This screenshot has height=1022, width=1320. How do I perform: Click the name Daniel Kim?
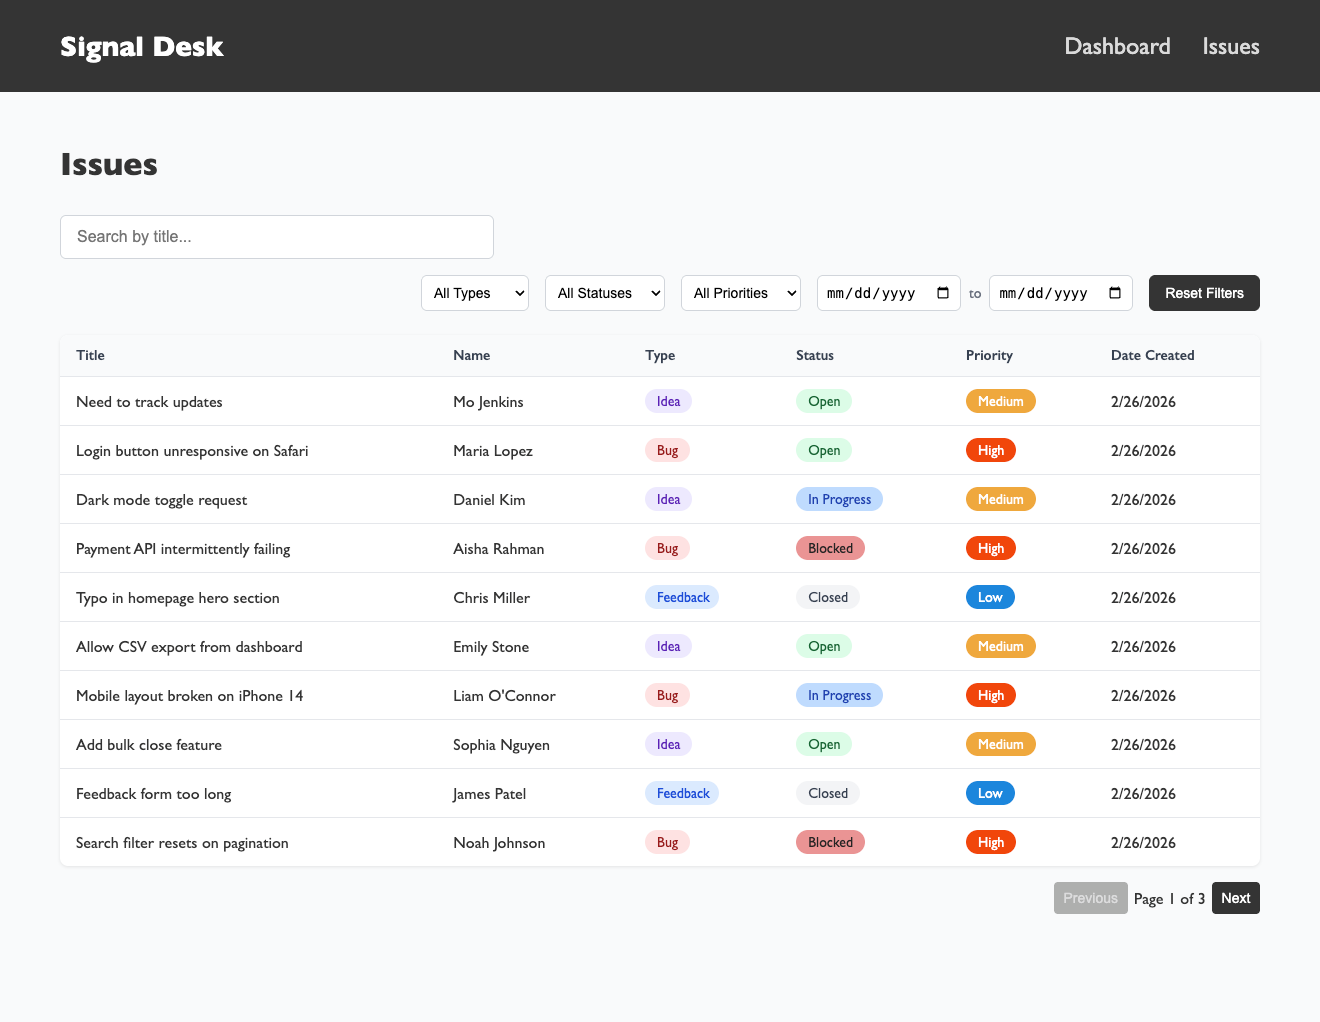pos(489,500)
